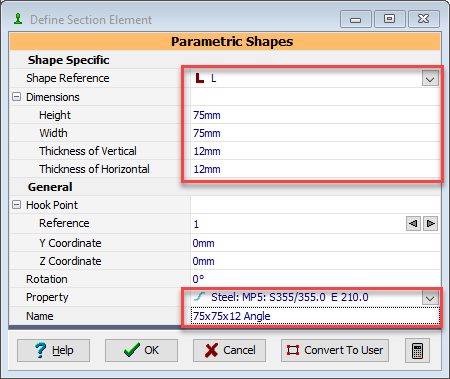Select the Name label
450x379 pixels.
(x=40, y=316)
